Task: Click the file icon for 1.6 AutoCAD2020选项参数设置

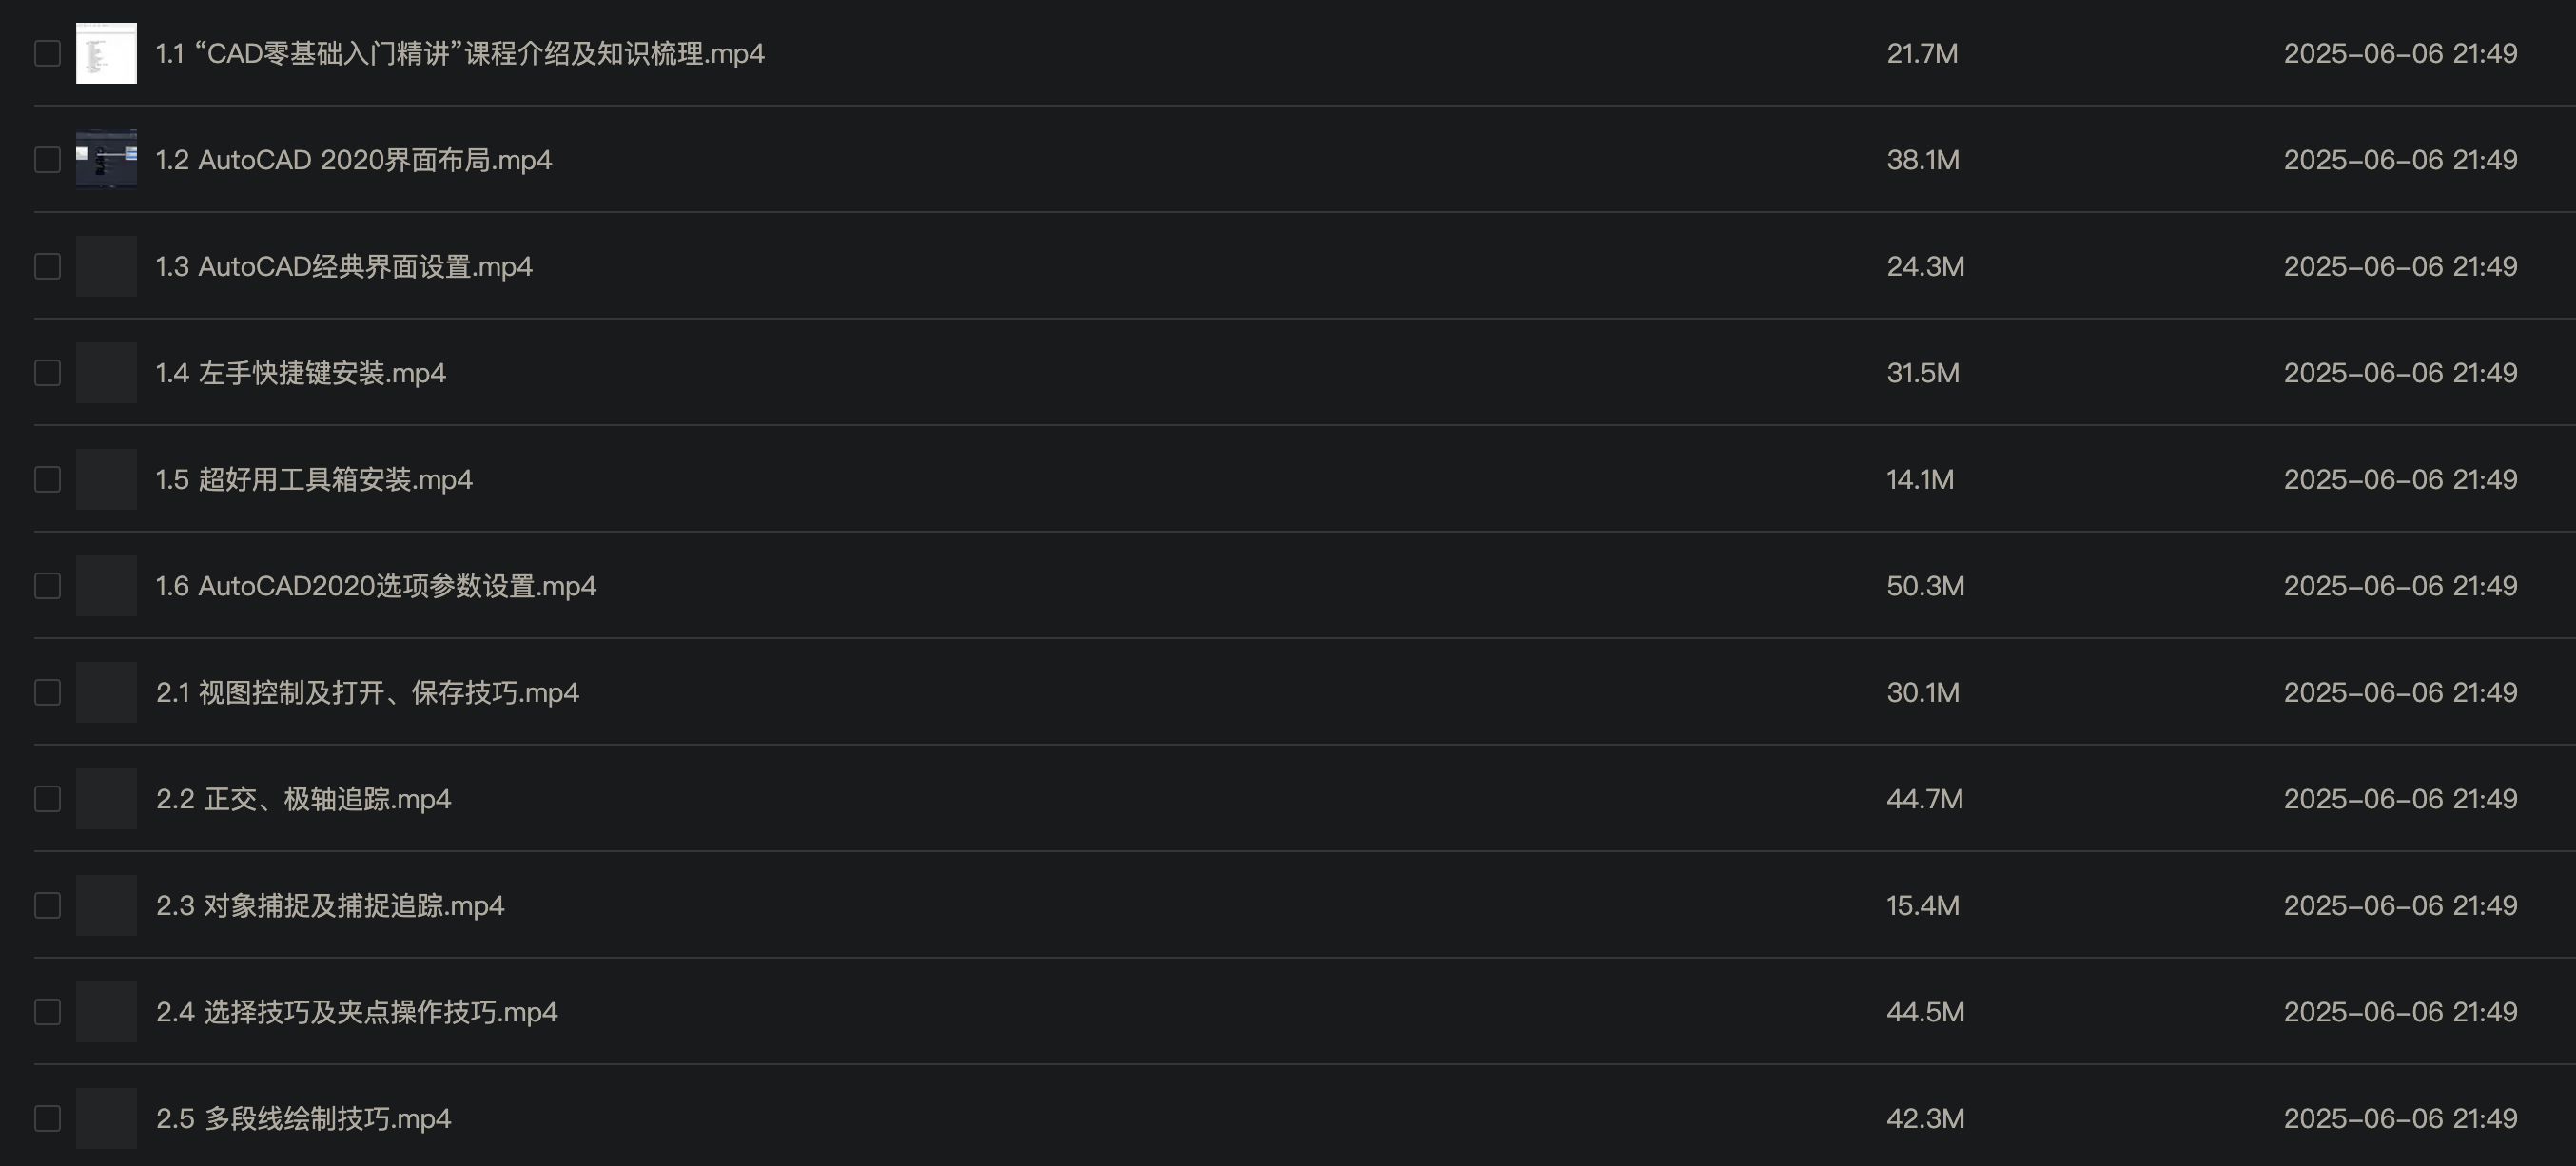Action: 106,586
